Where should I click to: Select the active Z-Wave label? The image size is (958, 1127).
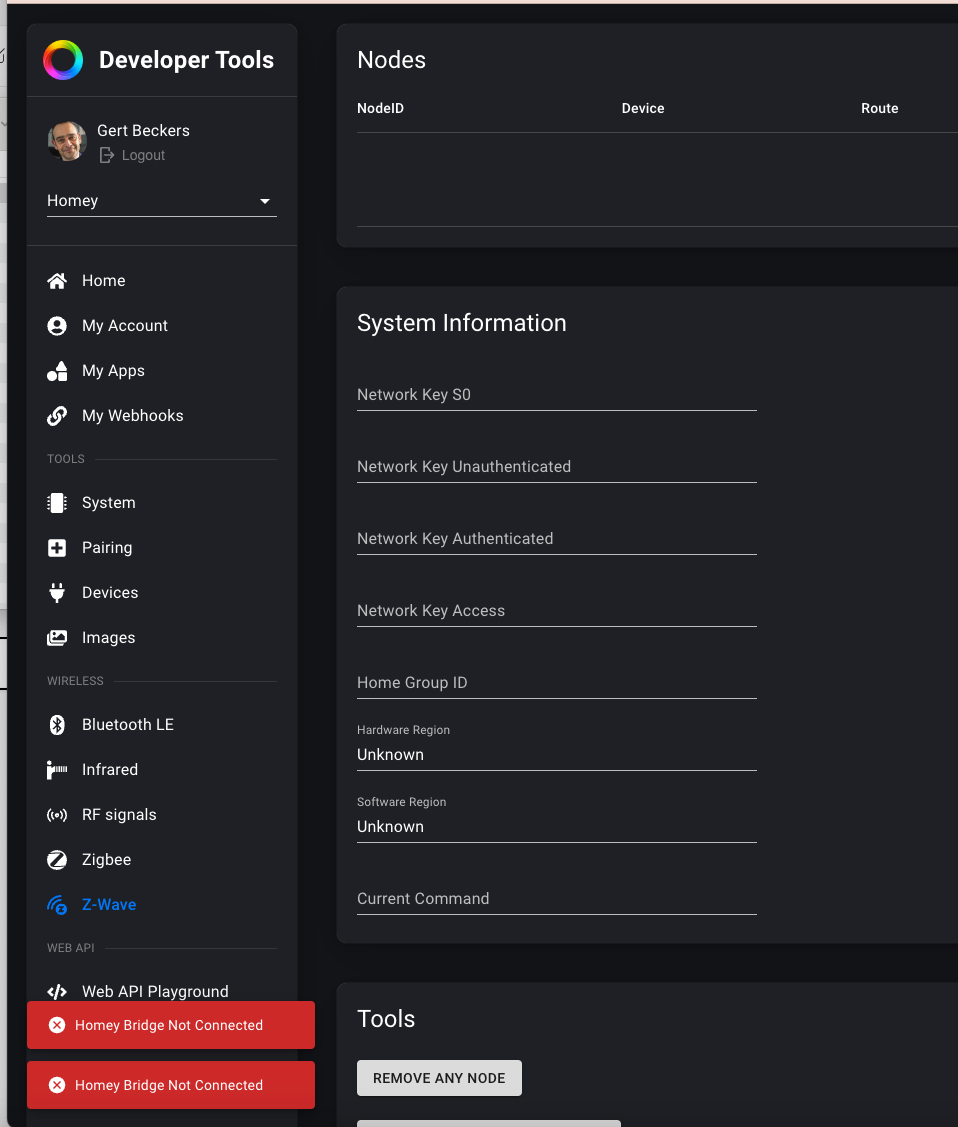(x=109, y=905)
